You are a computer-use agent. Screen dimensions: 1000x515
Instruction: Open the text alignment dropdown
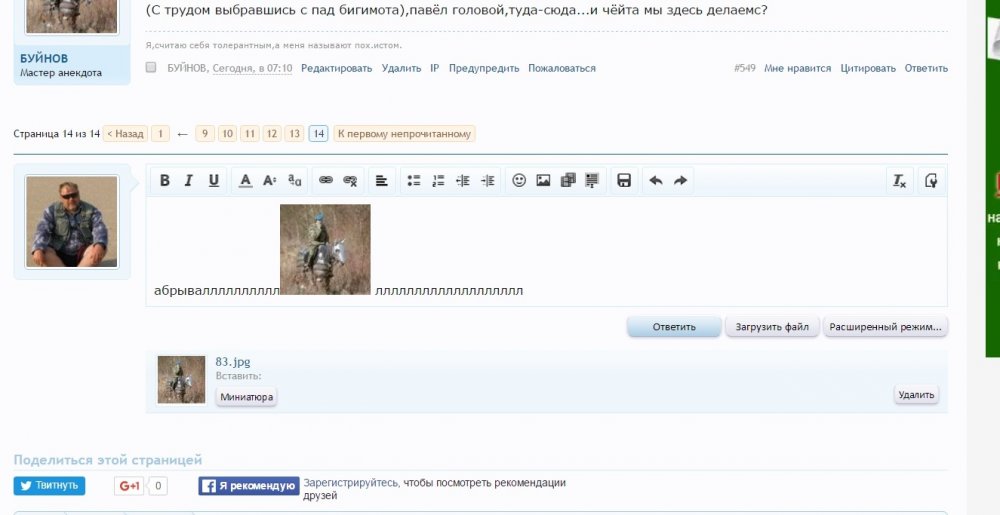(381, 181)
